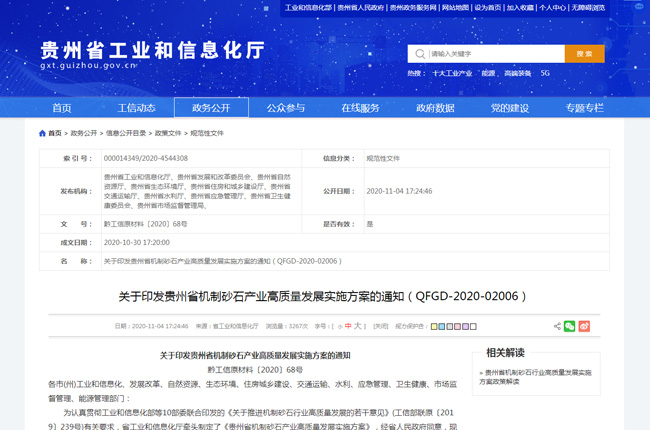This screenshot has width=650, height=430.
Task: Click the orange 搜索 button
Action: (x=584, y=54)
